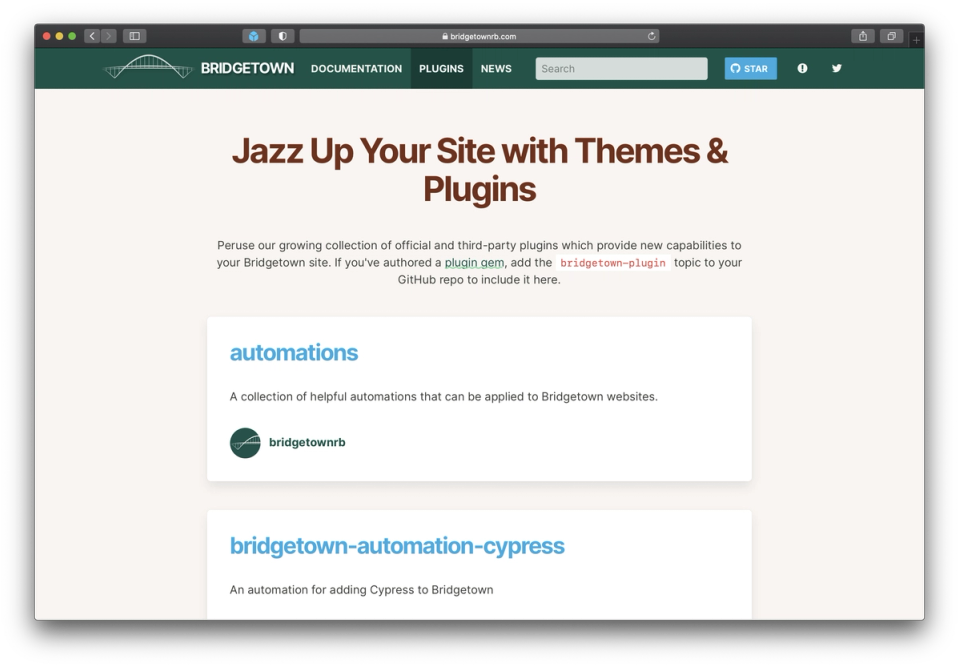Screen dimensions: 960x667
Task: Follow the 'plugin gem' link
Action: pos(474,263)
